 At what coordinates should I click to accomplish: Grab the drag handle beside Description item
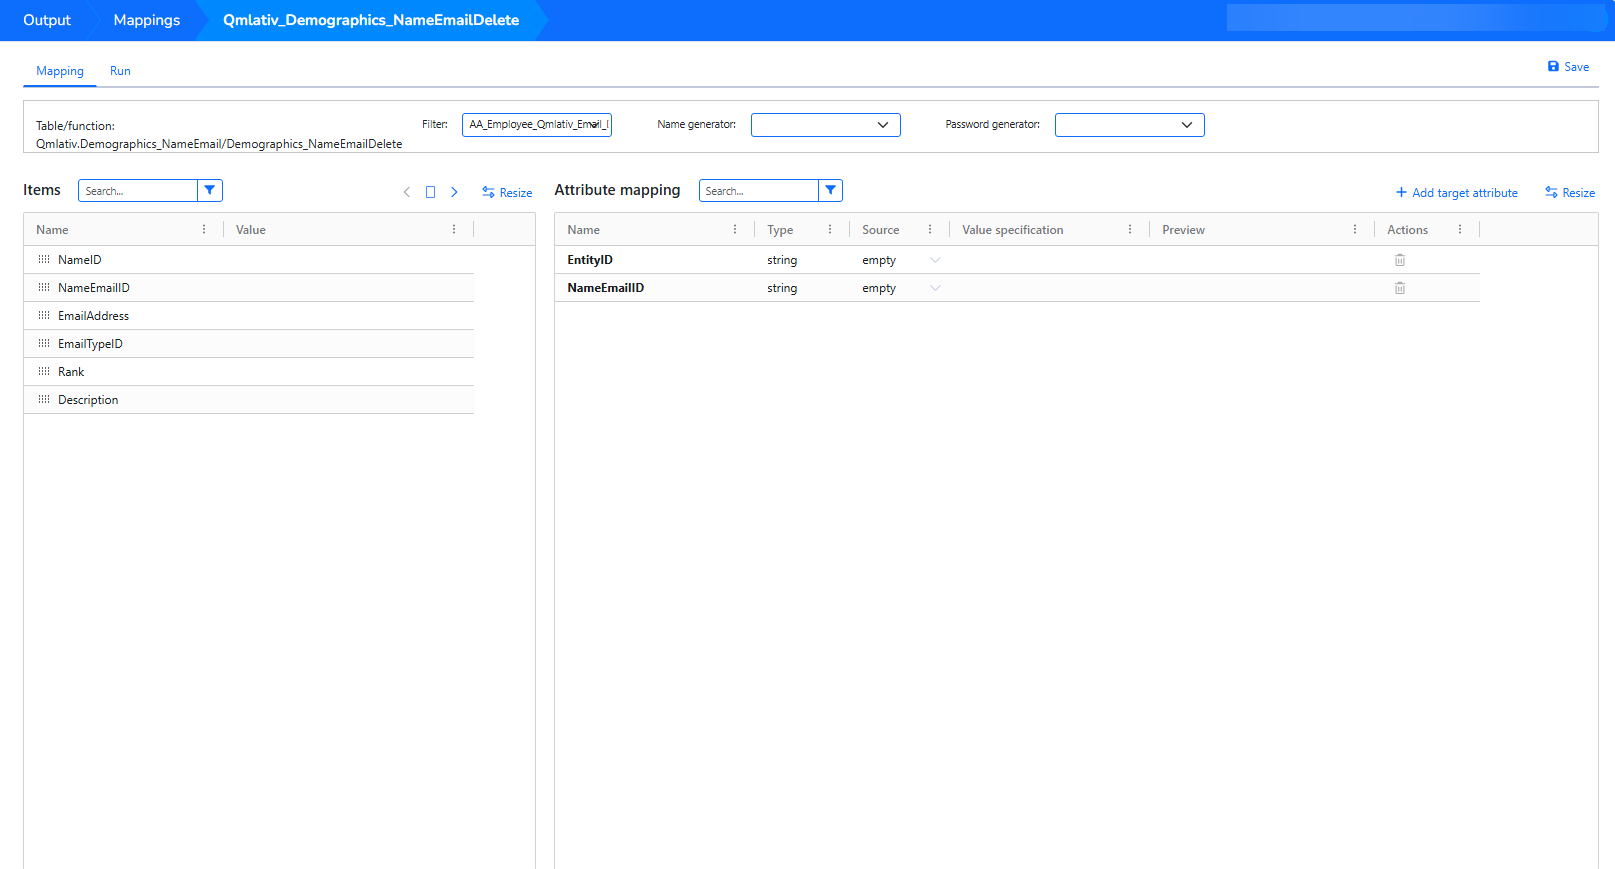coord(44,399)
